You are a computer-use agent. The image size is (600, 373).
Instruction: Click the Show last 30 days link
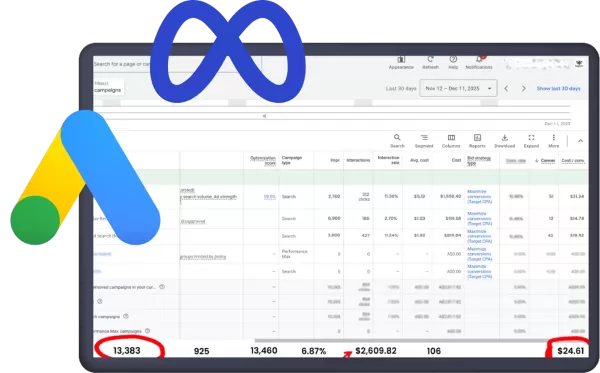(558, 88)
